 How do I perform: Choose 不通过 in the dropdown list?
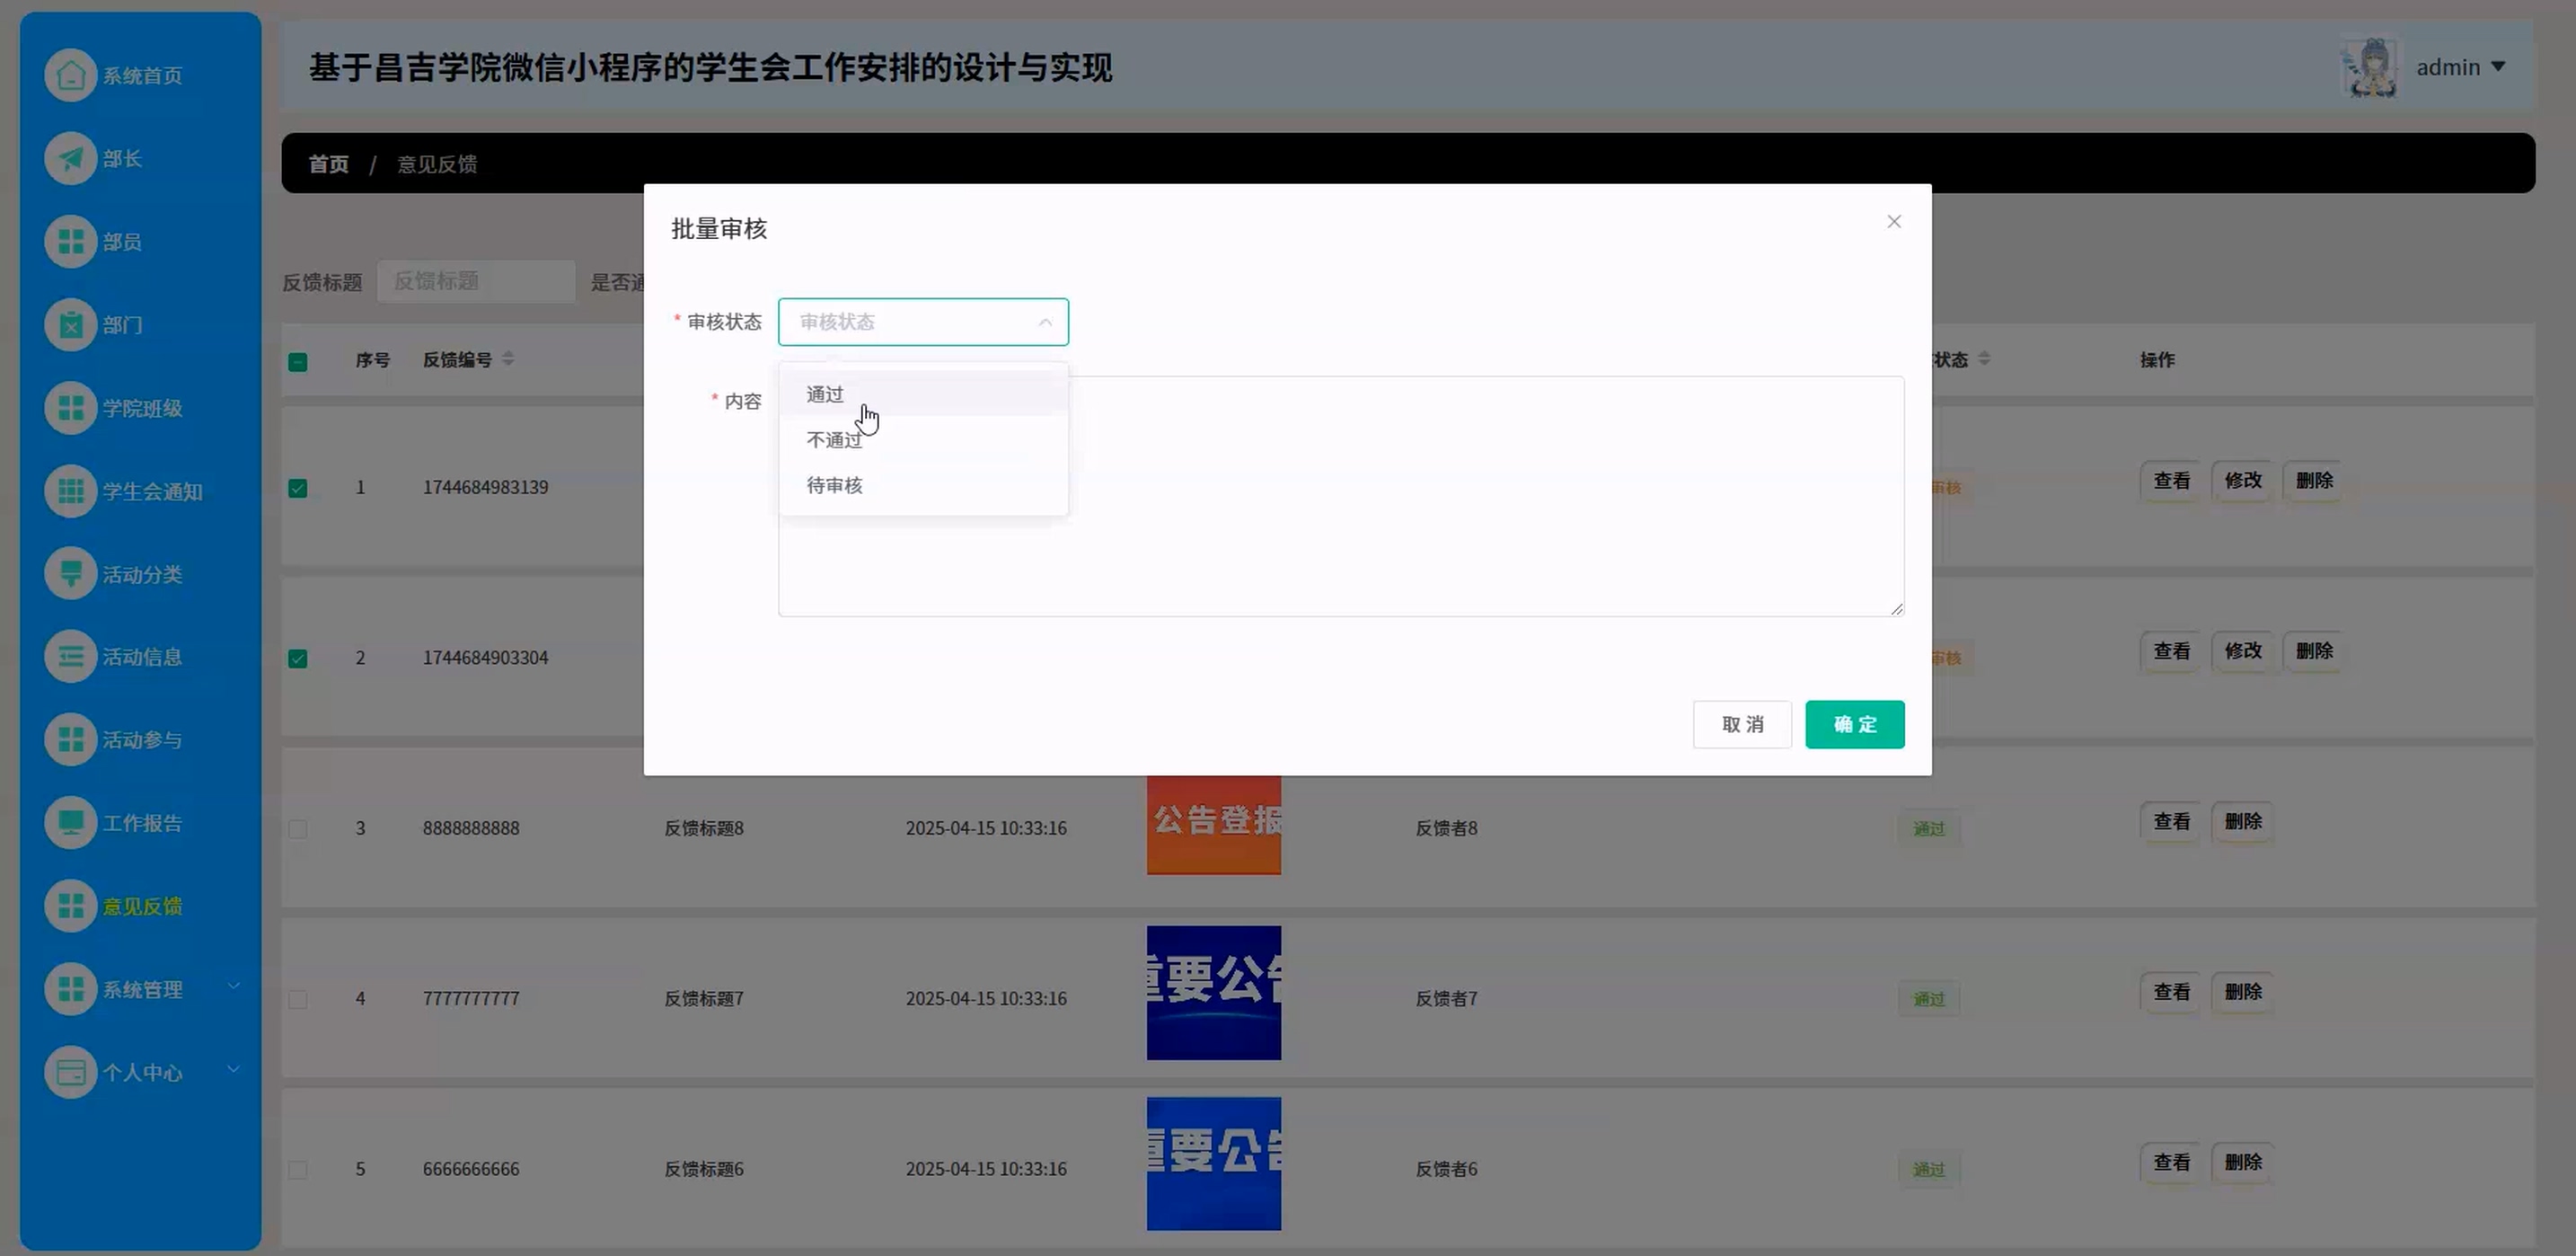tap(834, 440)
